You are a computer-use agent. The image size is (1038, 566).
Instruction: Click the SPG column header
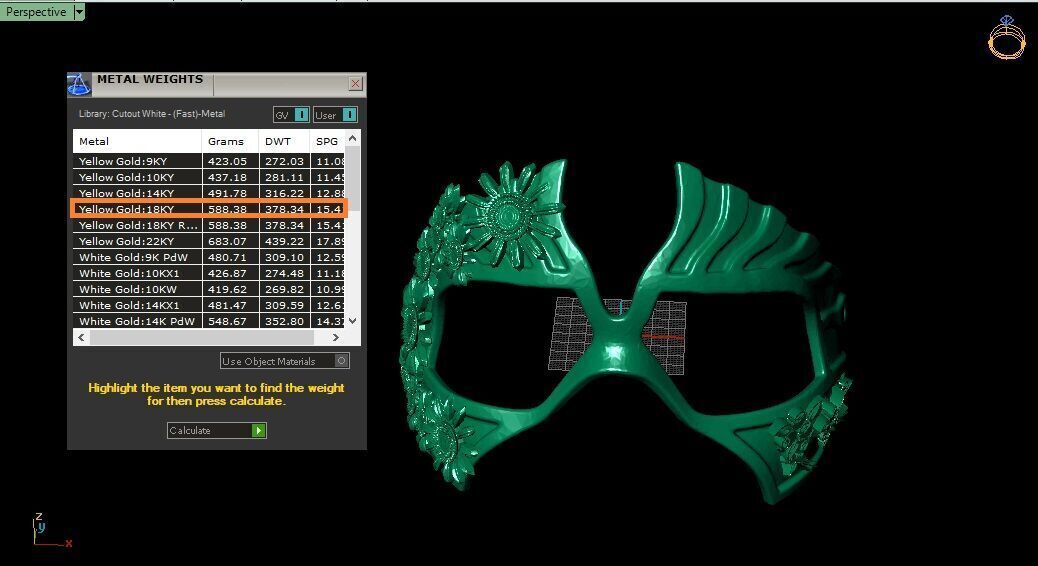pos(327,141)
